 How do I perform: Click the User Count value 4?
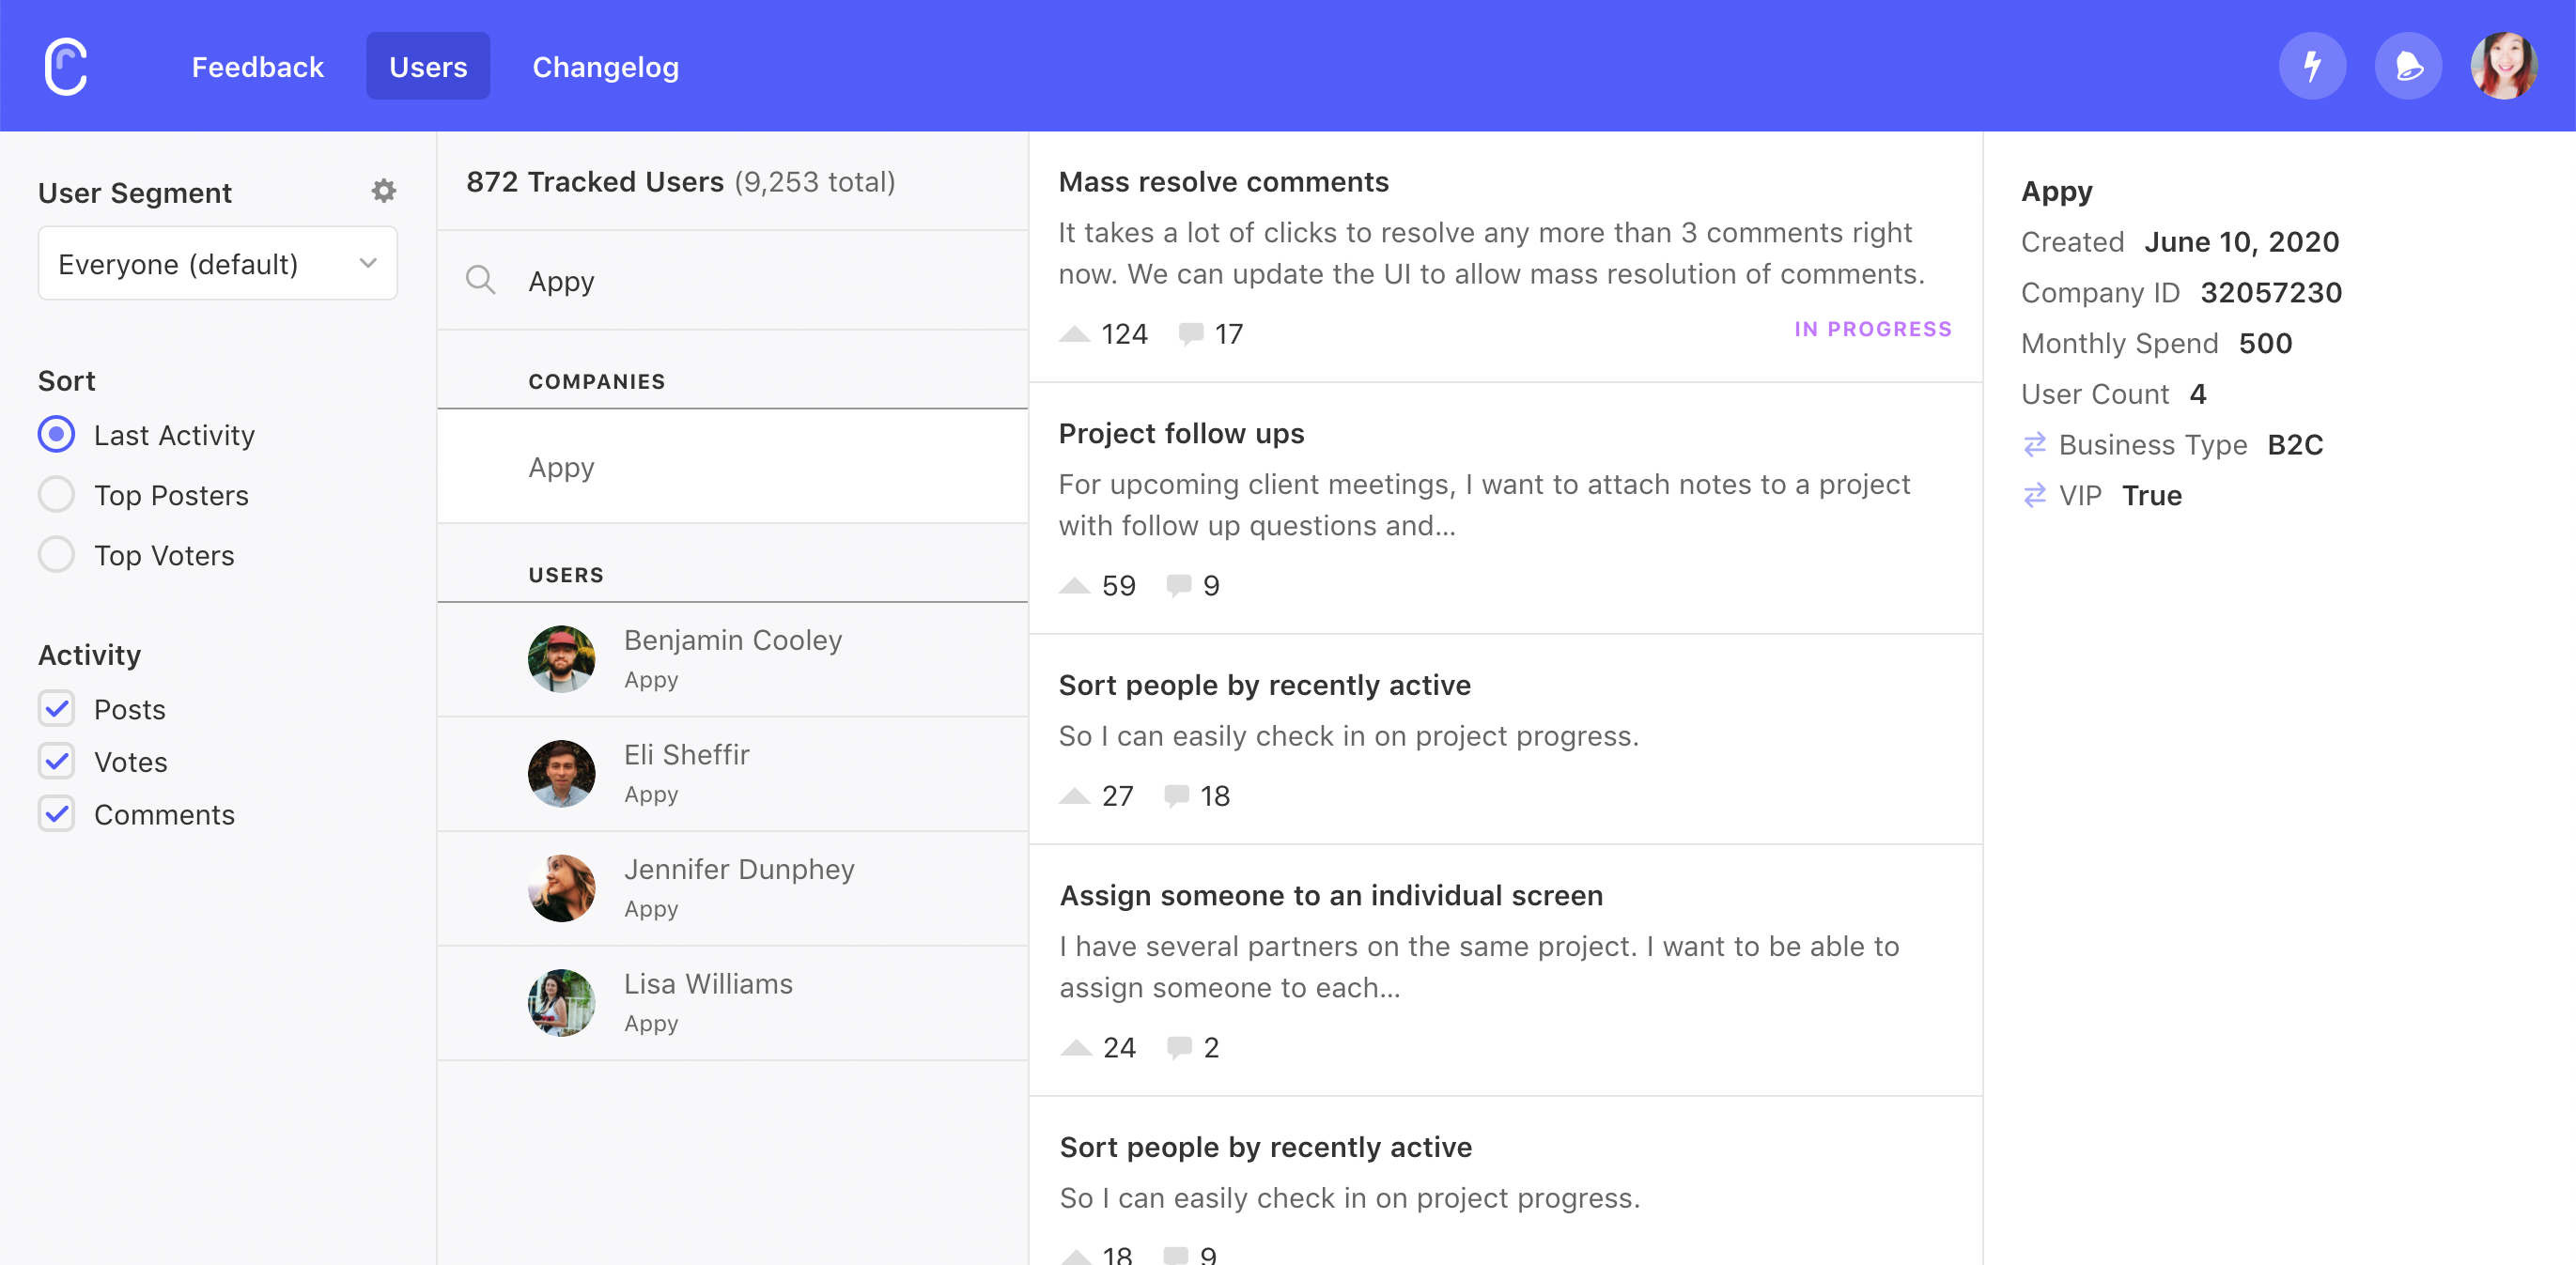[x=2197, y=395]
